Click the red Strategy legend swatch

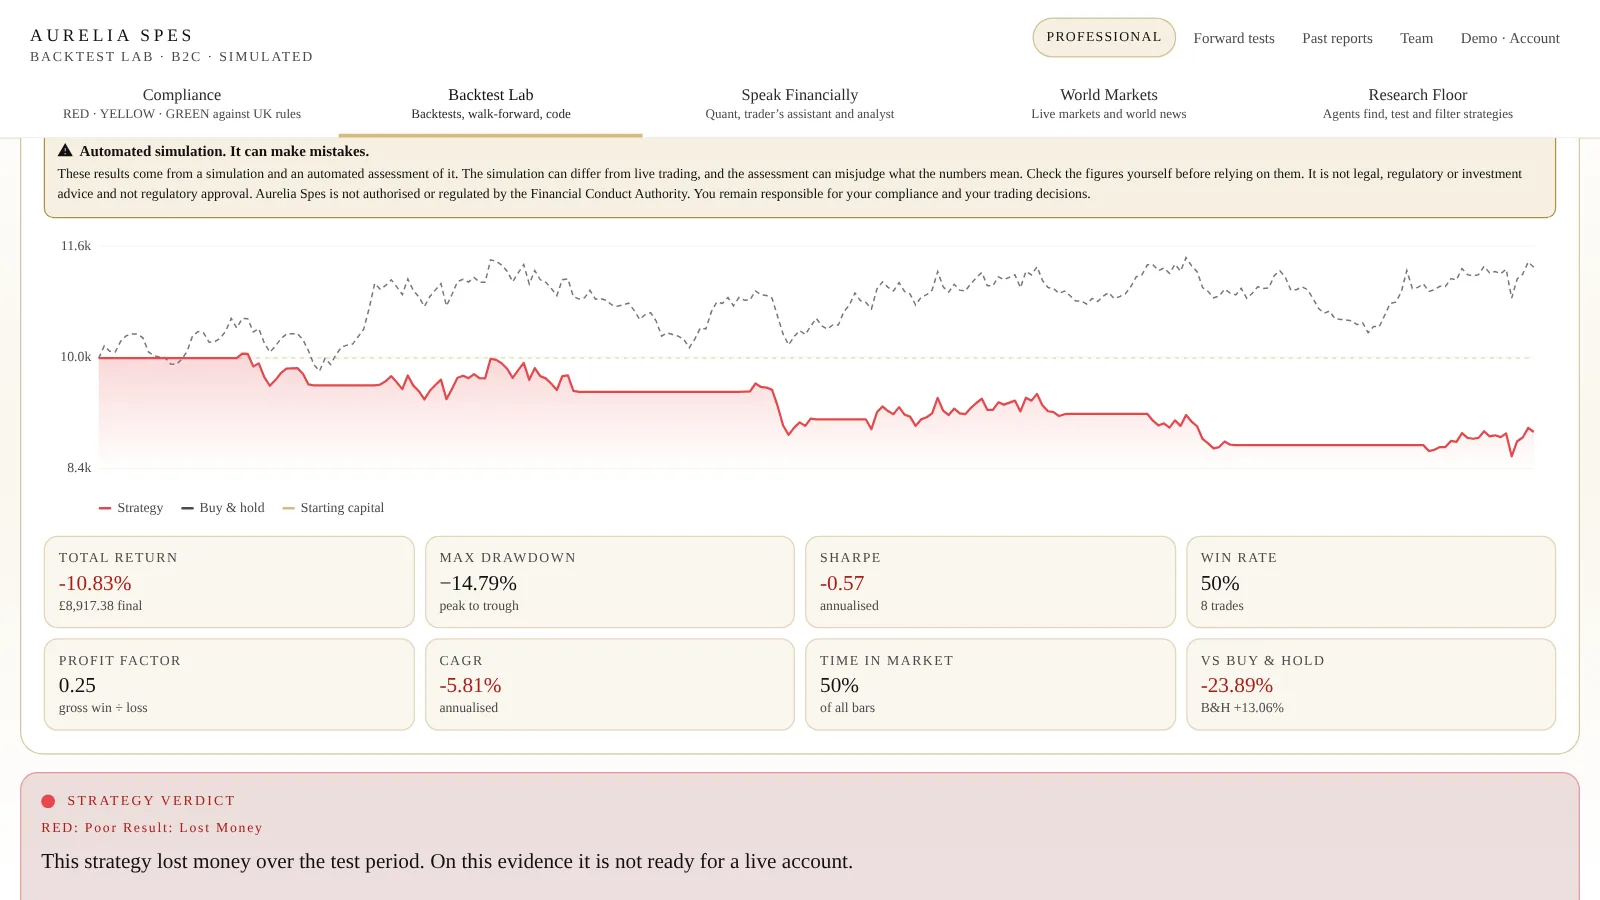click(105, 508)
